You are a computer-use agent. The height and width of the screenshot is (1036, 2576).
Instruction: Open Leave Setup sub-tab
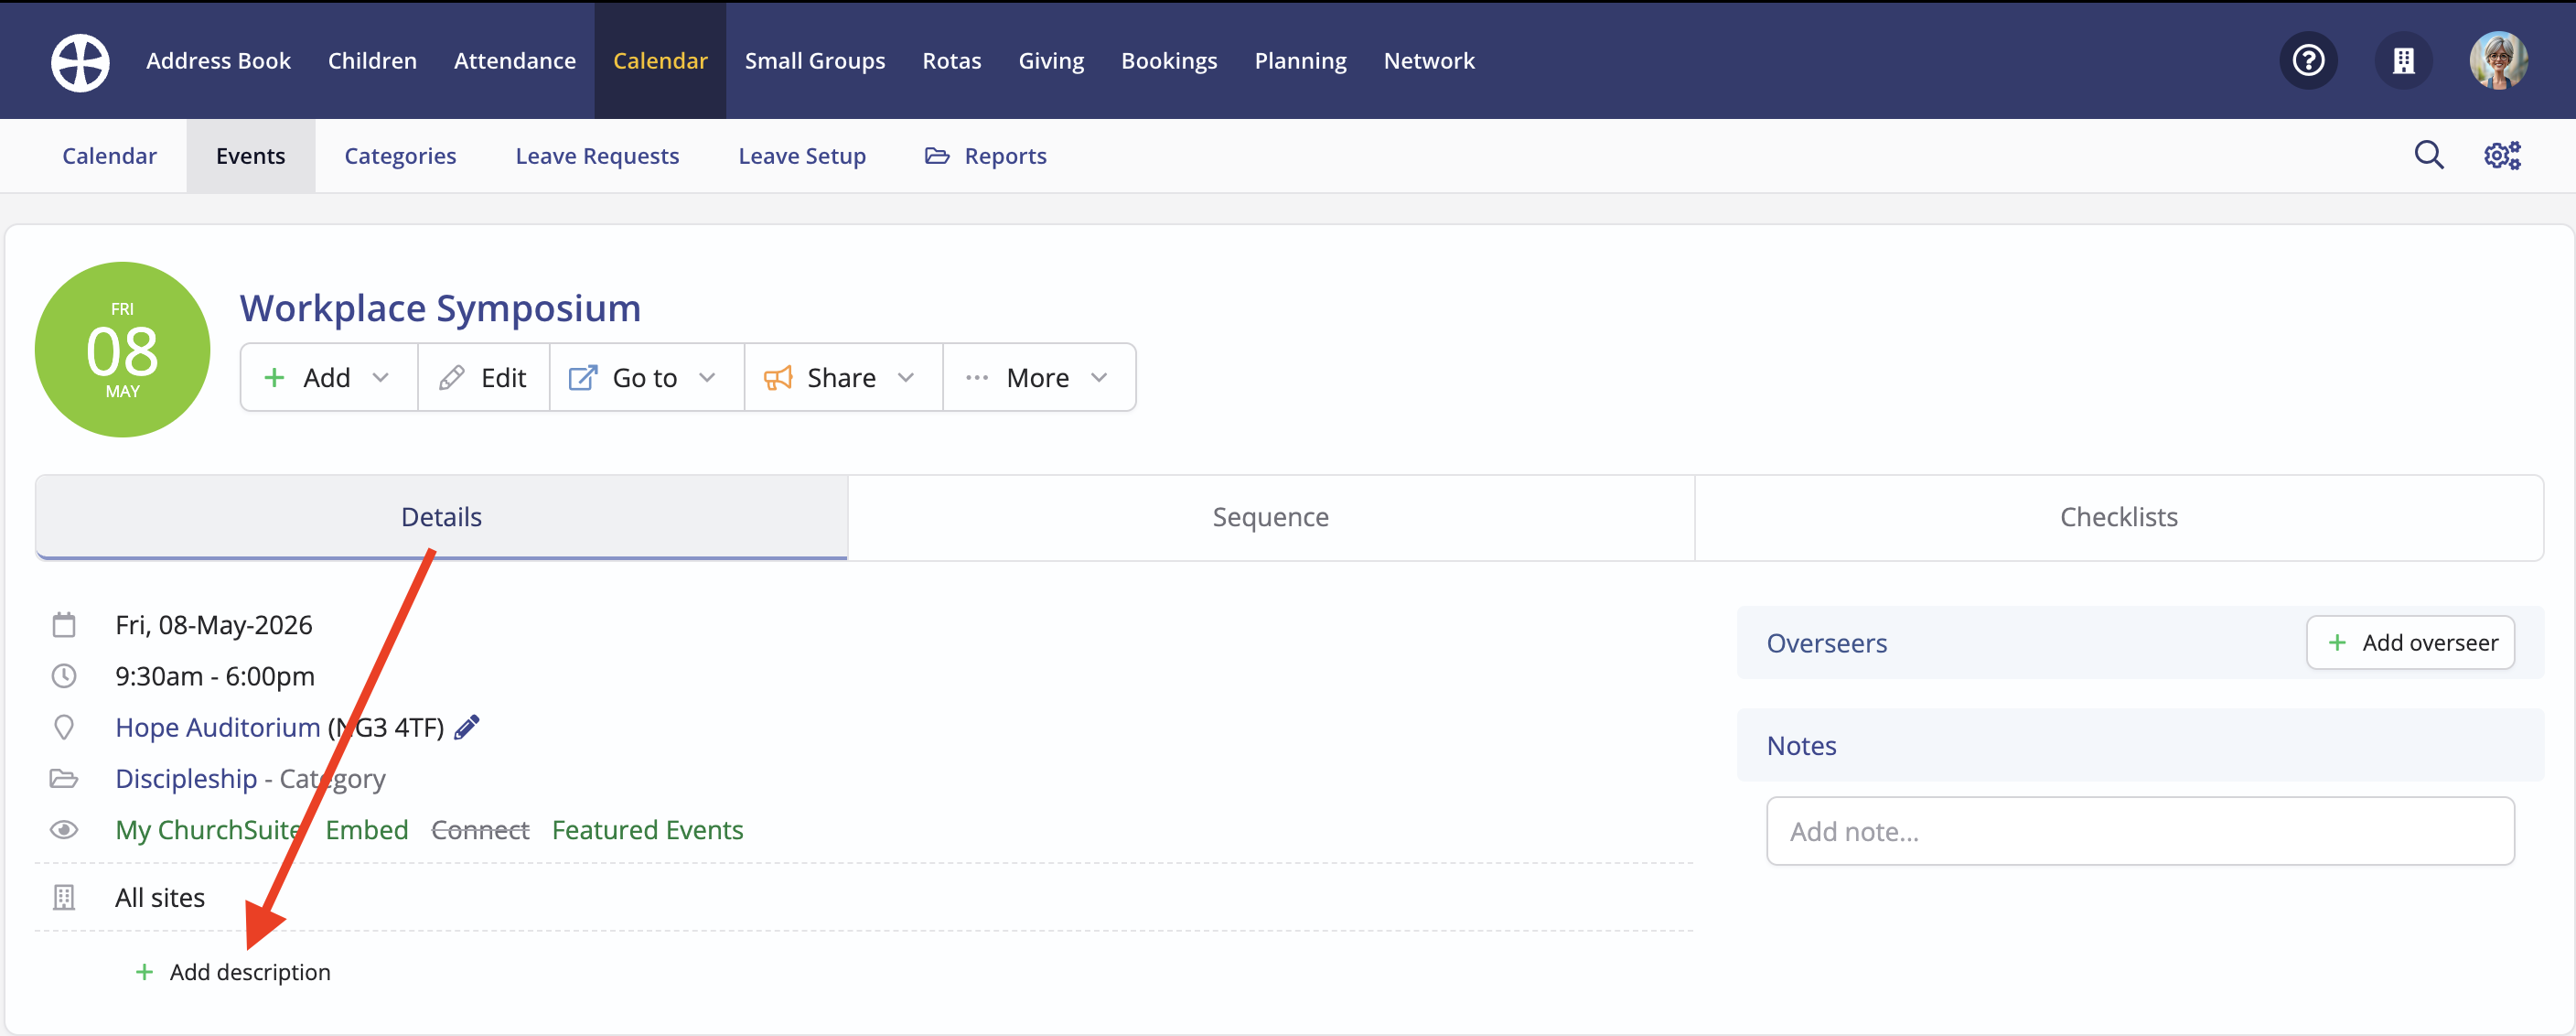[802, 156]
